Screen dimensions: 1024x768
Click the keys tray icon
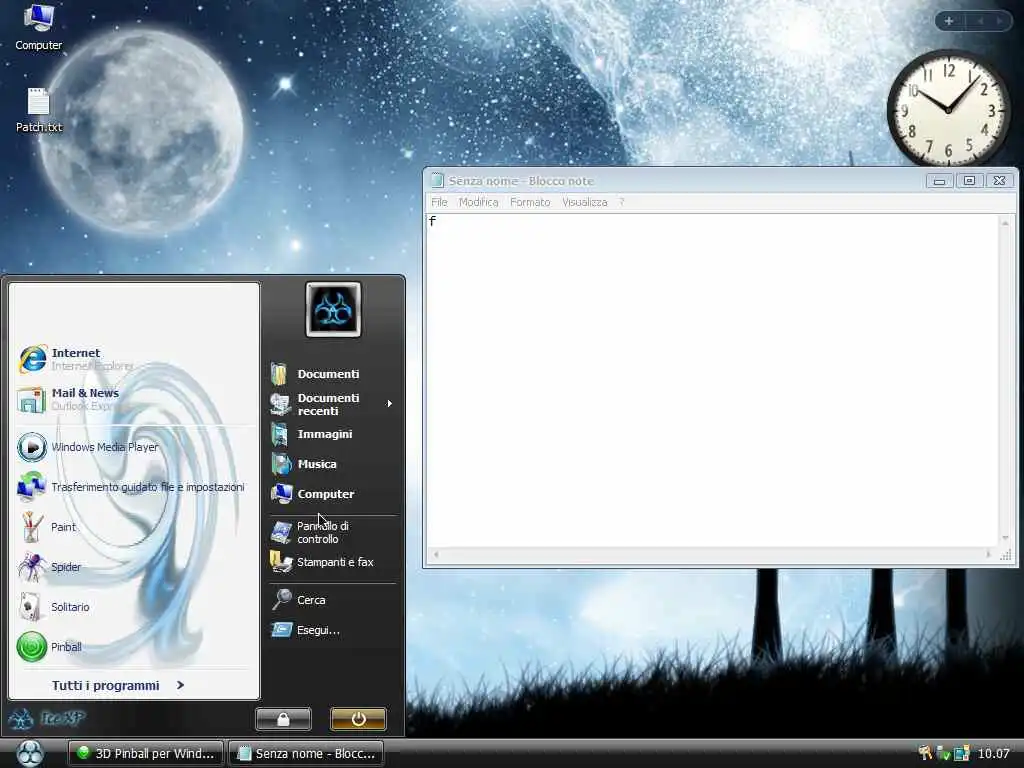point(925,753)
